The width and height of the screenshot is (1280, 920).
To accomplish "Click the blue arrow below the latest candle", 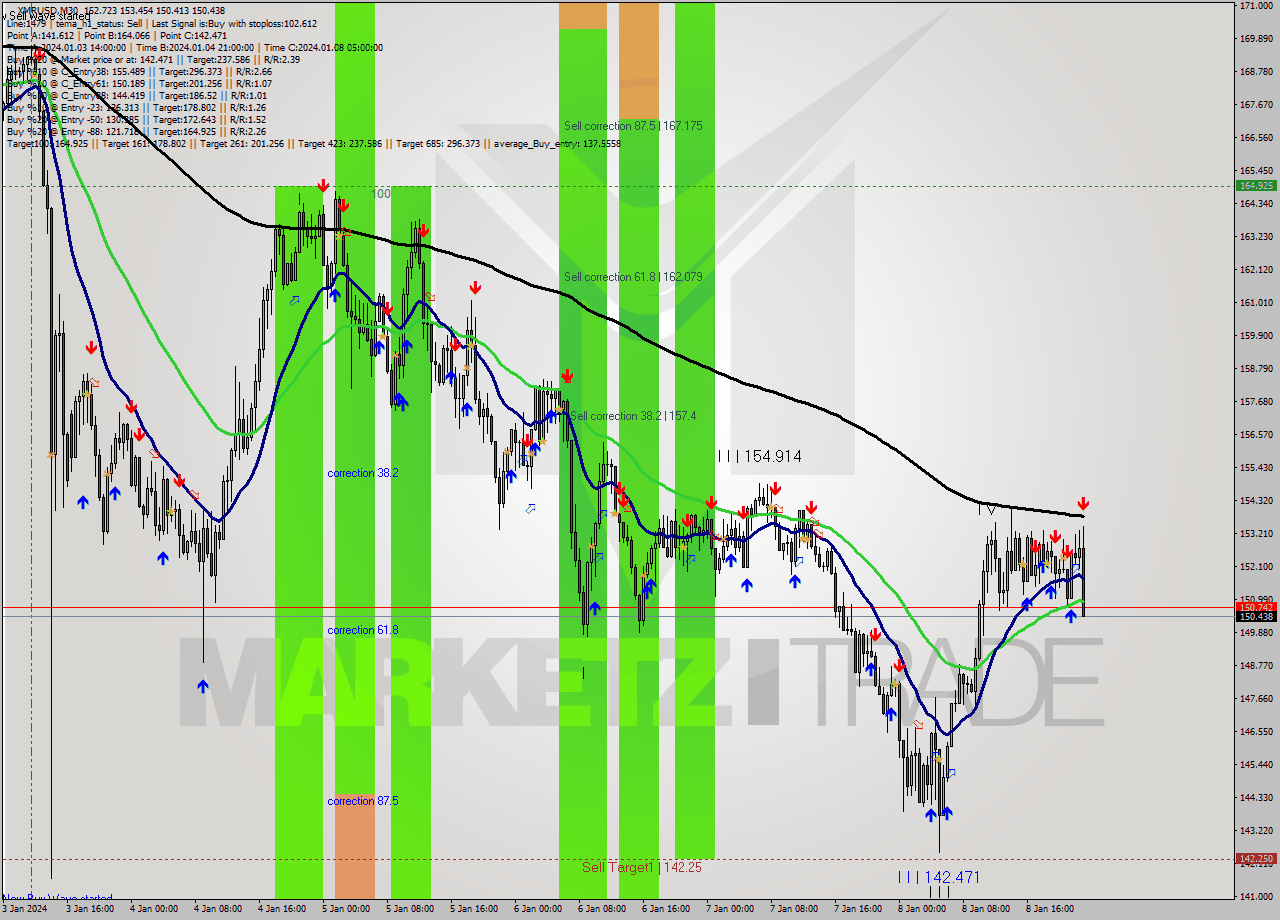I will 1071,616.
